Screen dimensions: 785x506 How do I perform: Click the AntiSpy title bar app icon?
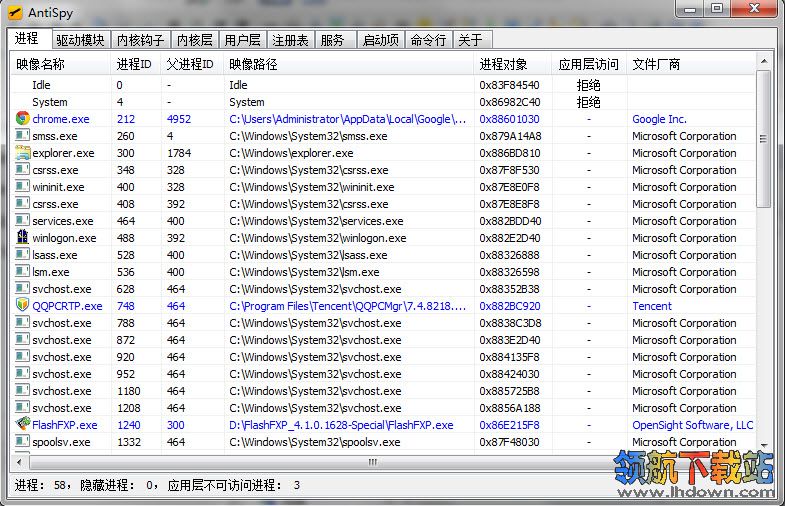coord(15,12)
